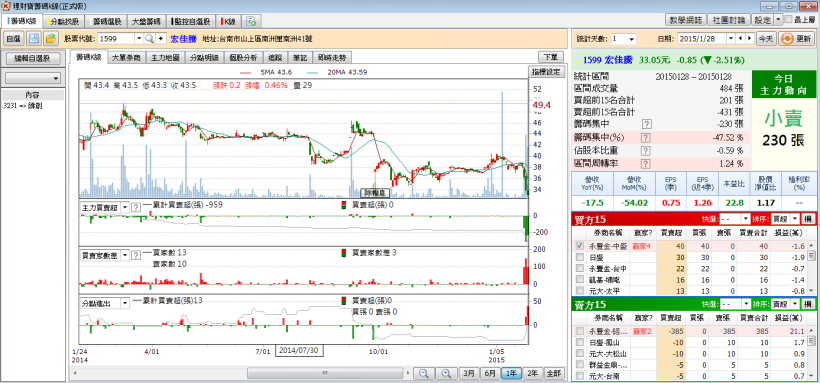Click the zoom-out magnifier below the chart
The width and height of the screenshot is (820, 383).
click(424, 373)
